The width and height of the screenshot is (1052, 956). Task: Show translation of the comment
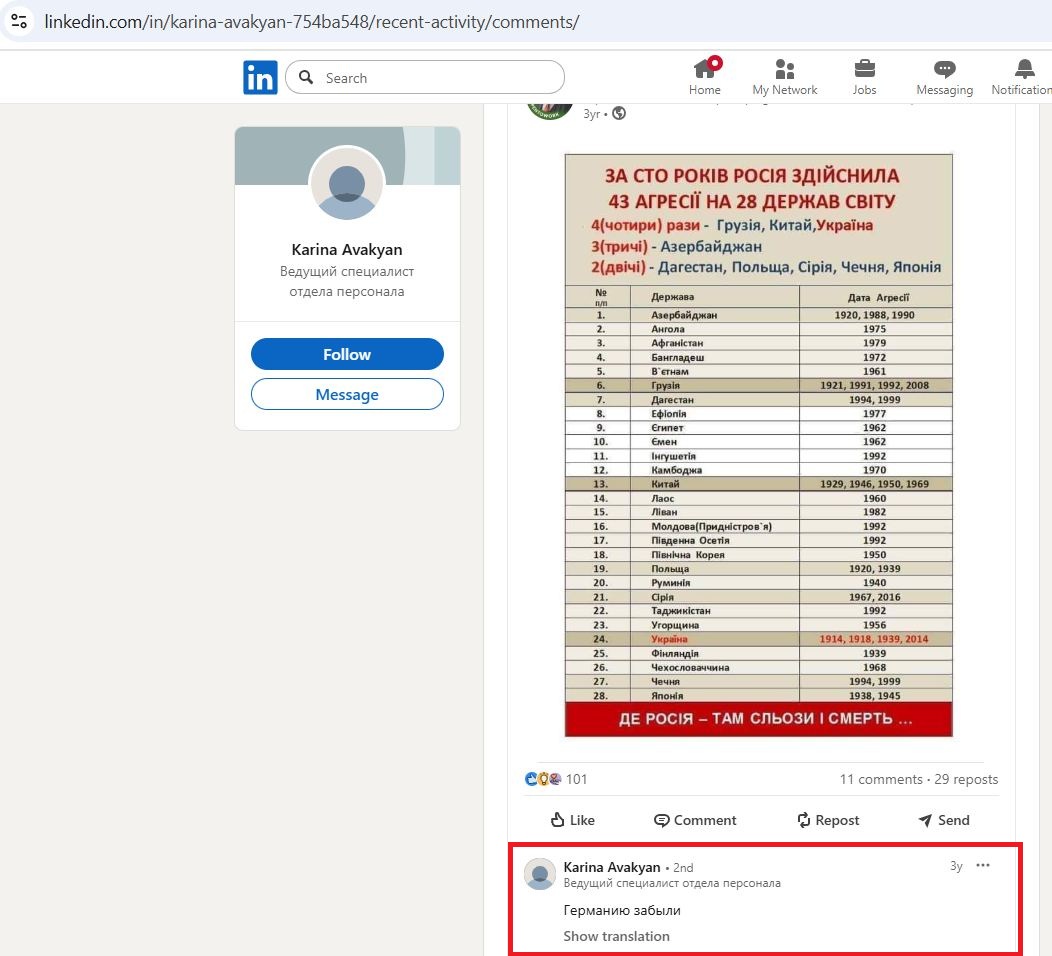[616, 936]
